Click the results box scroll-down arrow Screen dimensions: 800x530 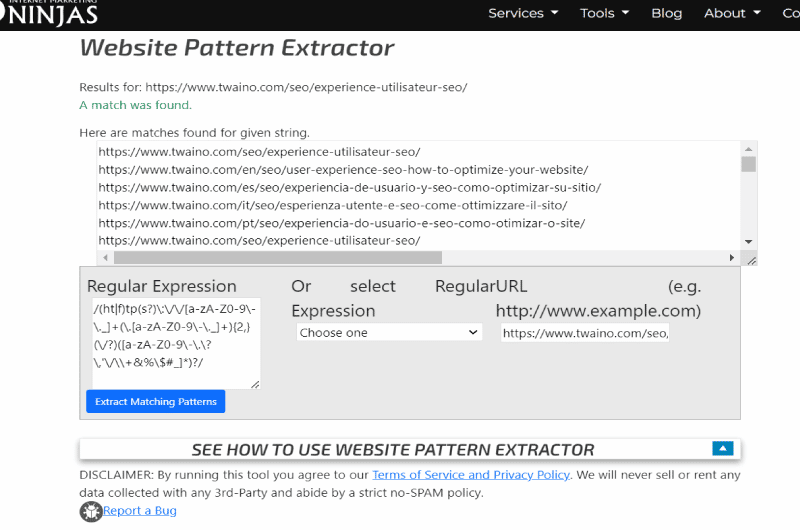click(748, 242)
